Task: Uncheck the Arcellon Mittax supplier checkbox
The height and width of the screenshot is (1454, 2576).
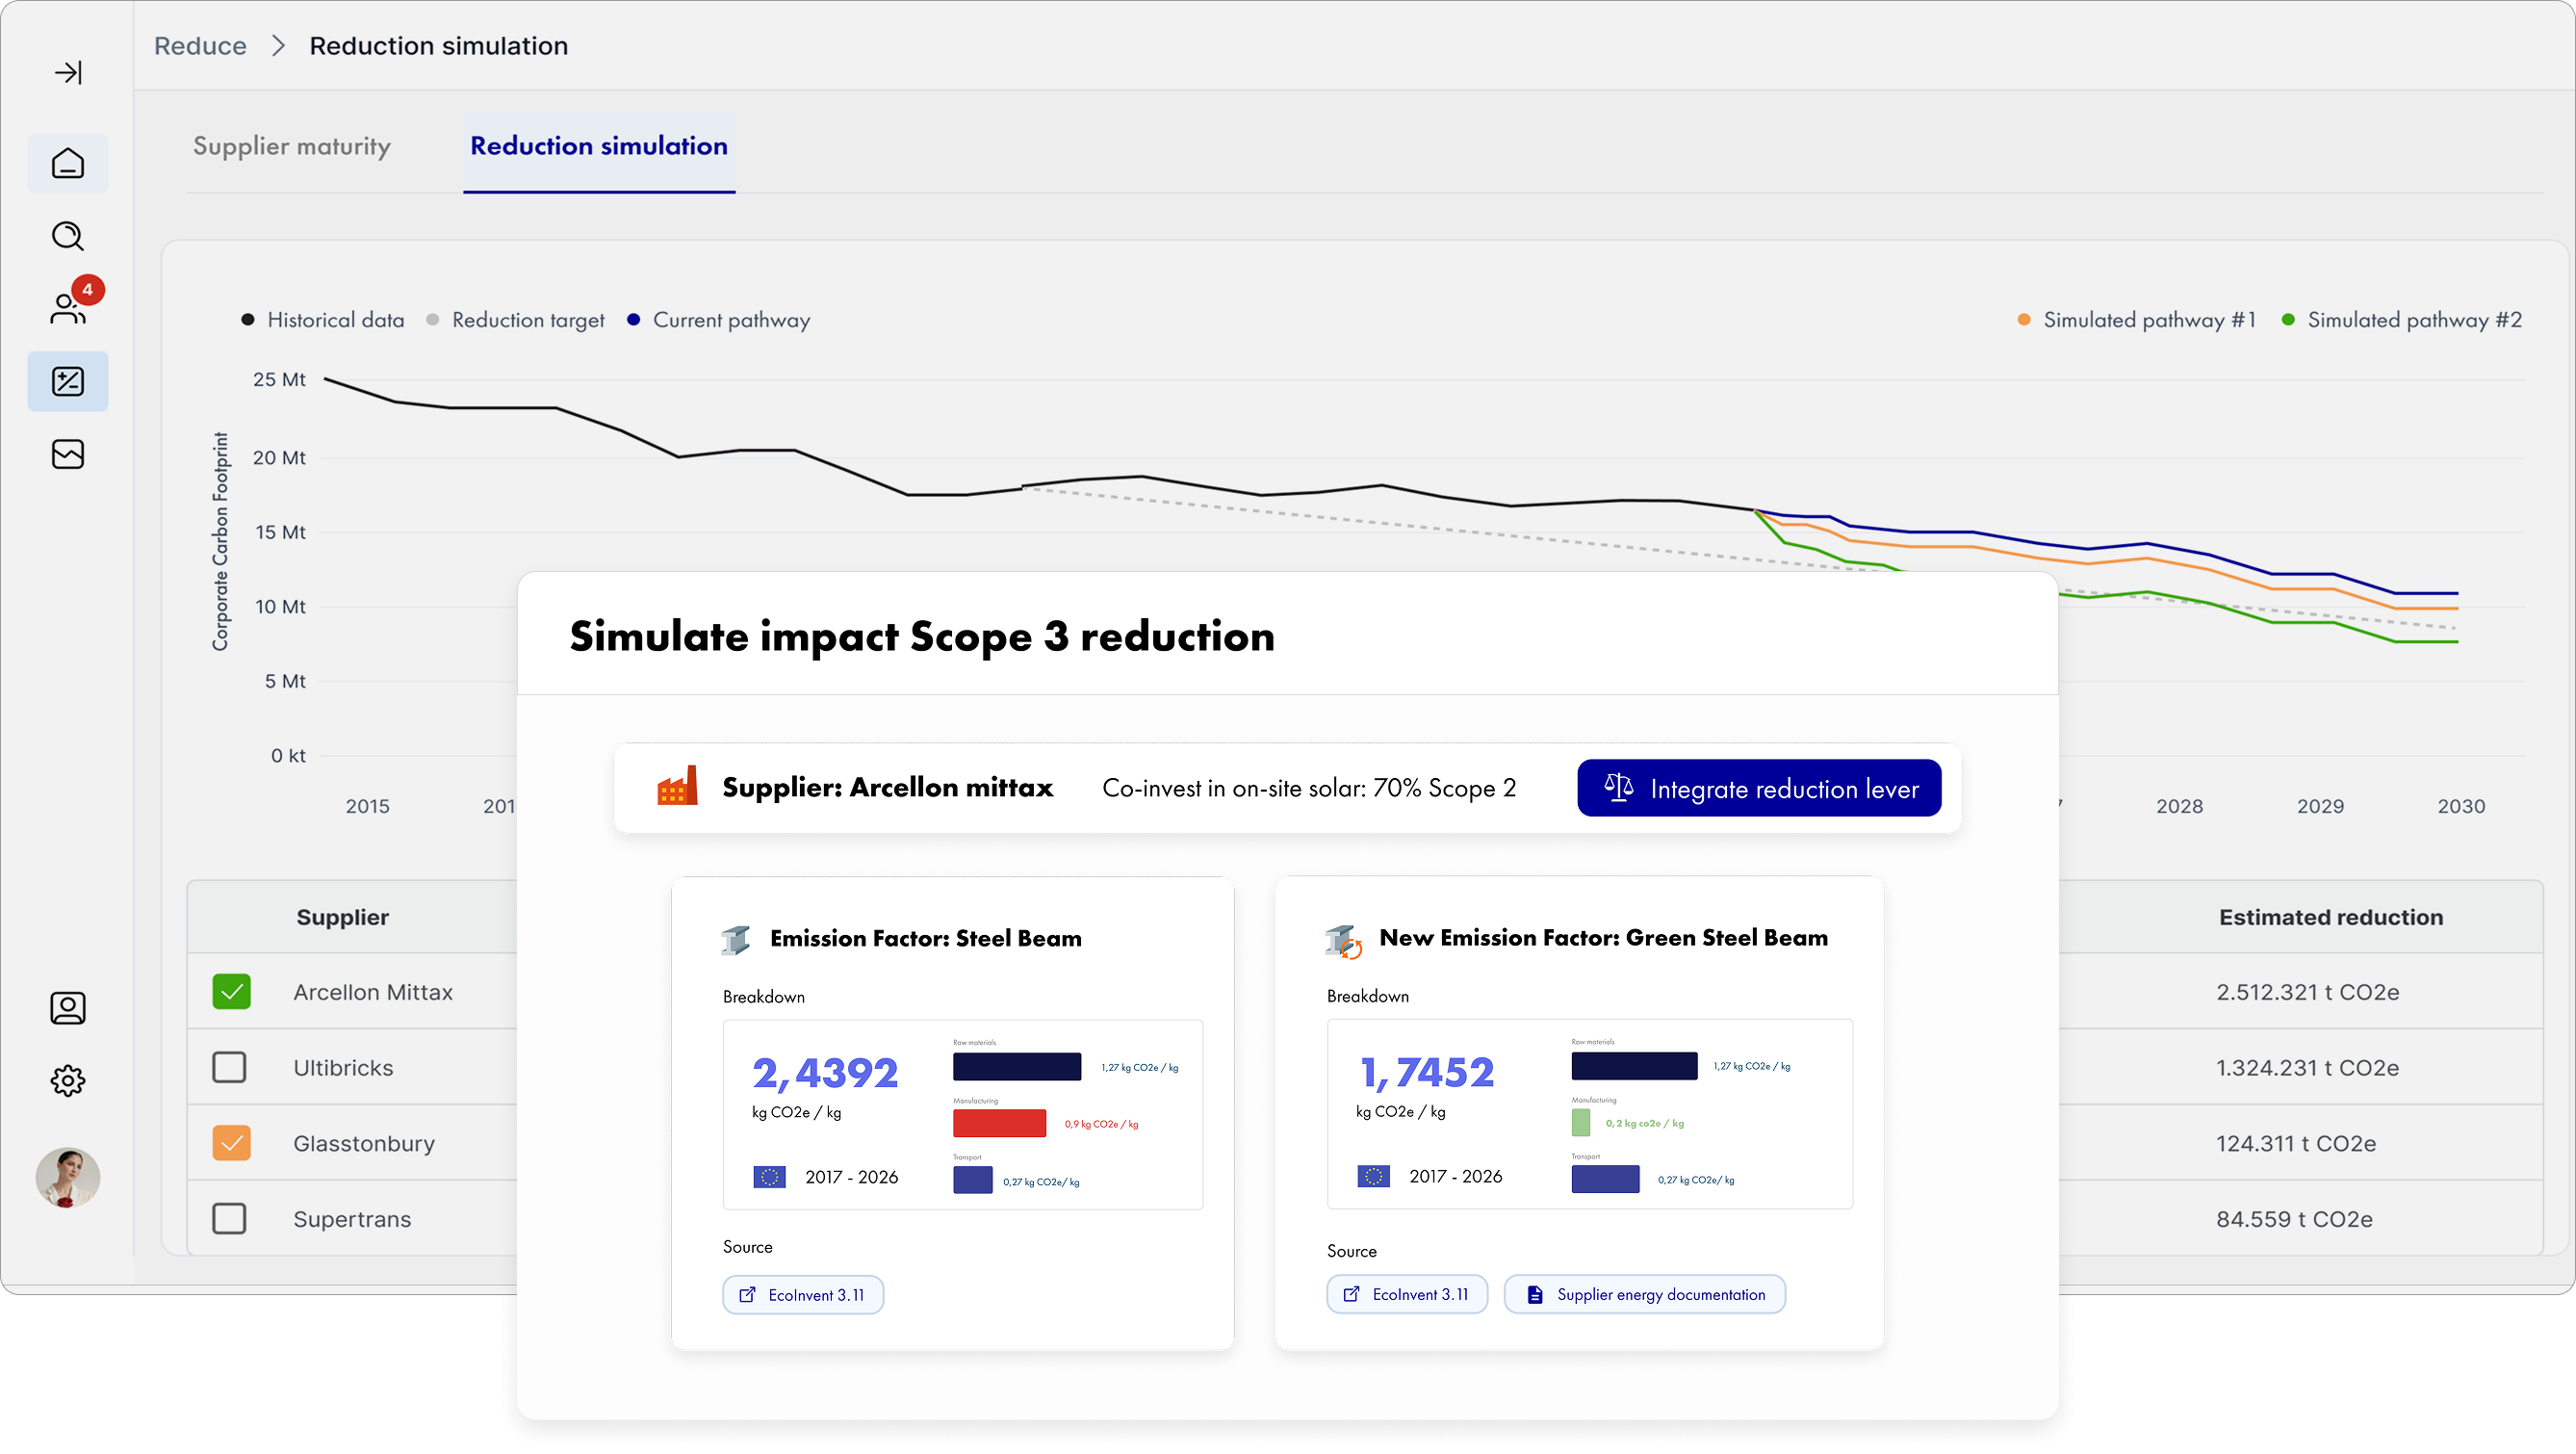Action: point(231,992)
